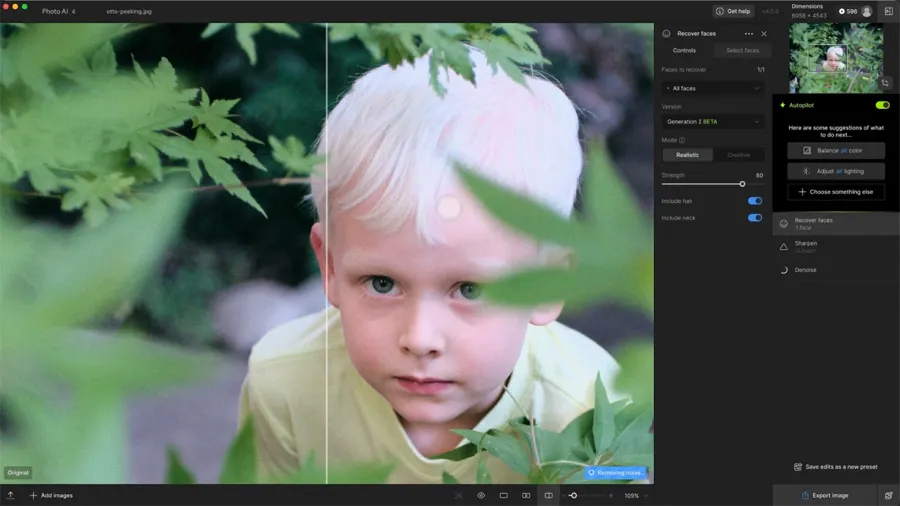Open the Recover faces three-dots menu

pos(748,34)
